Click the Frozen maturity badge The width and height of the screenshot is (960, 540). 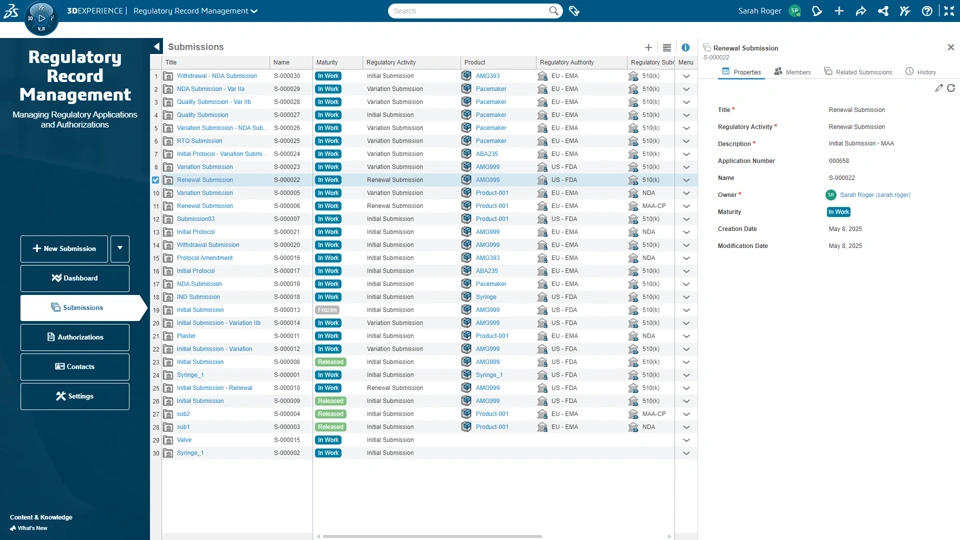[x=328, y=310]
